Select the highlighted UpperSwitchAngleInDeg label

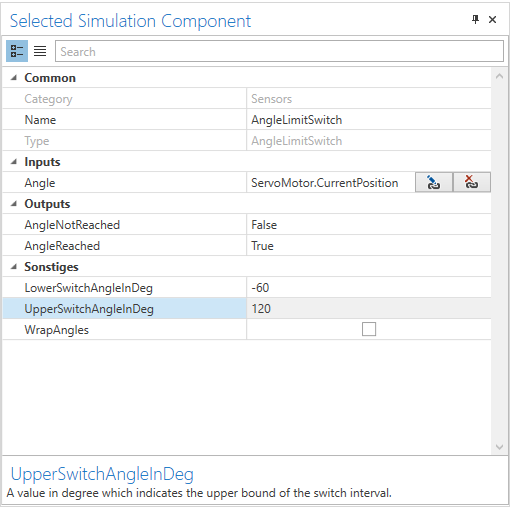click(89, 309)
